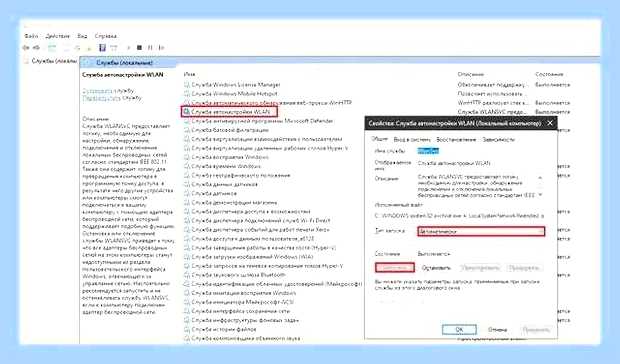Click the Отмена button in the dialog
This screenshot has height=364, width=620.
(x=497, y=330)
